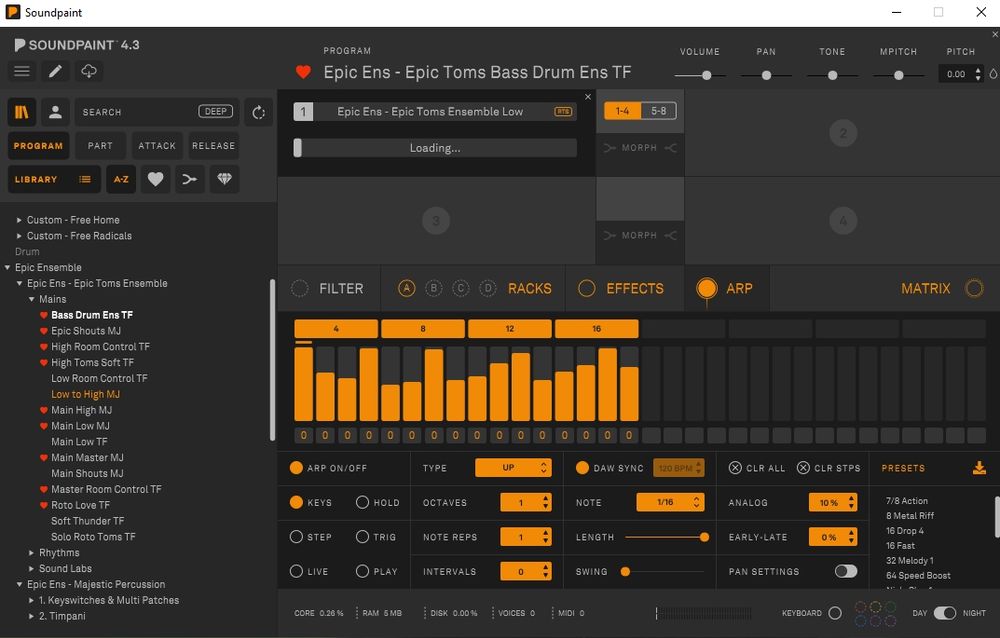Show favorites with the heart filter icon
The width and height of the screenshot is (1000, 638).
[x=156, y=179]
